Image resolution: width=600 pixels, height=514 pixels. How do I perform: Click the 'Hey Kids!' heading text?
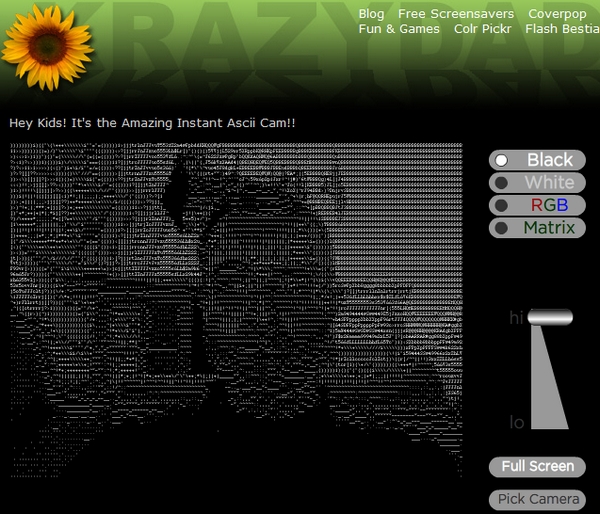tap(152, 123)
